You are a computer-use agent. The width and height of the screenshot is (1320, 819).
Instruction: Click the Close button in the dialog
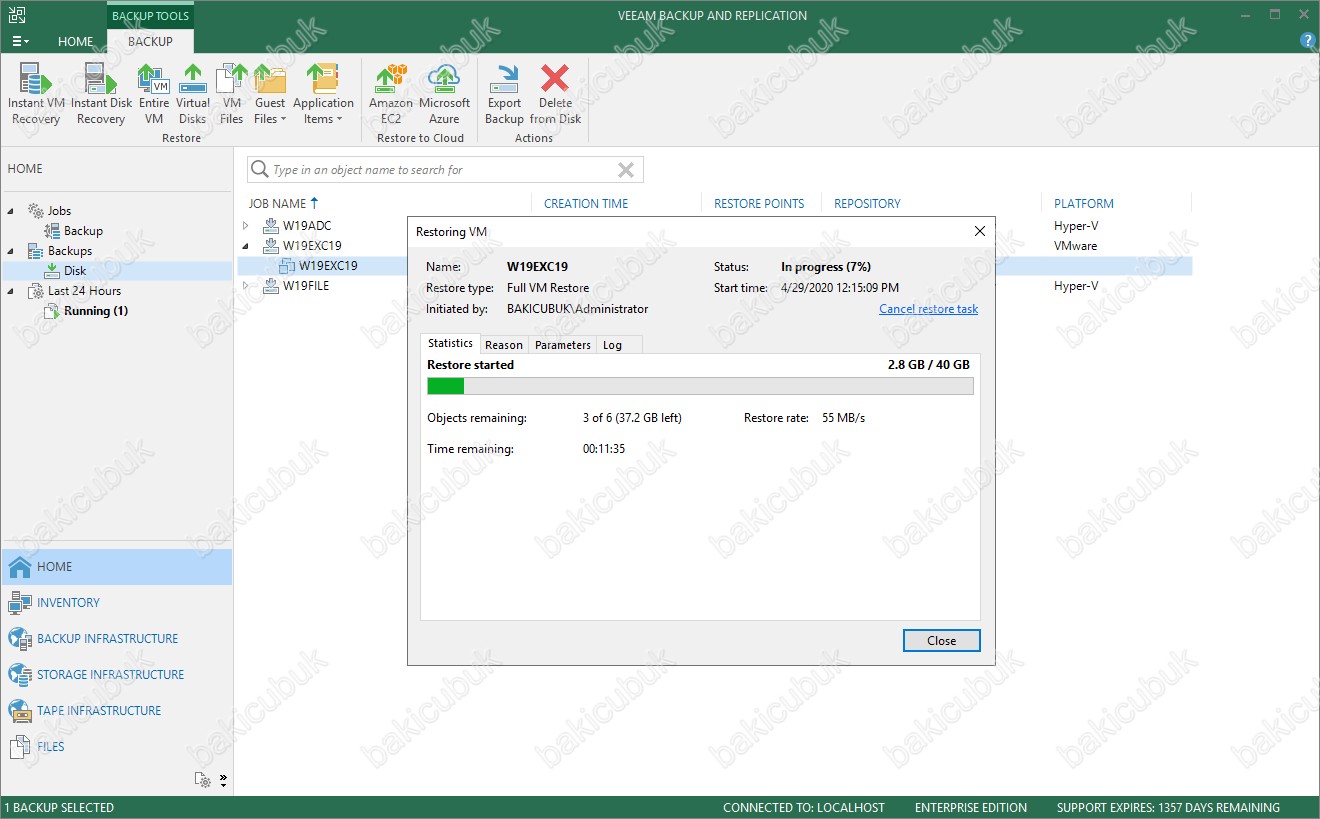(x=941, y=641)
